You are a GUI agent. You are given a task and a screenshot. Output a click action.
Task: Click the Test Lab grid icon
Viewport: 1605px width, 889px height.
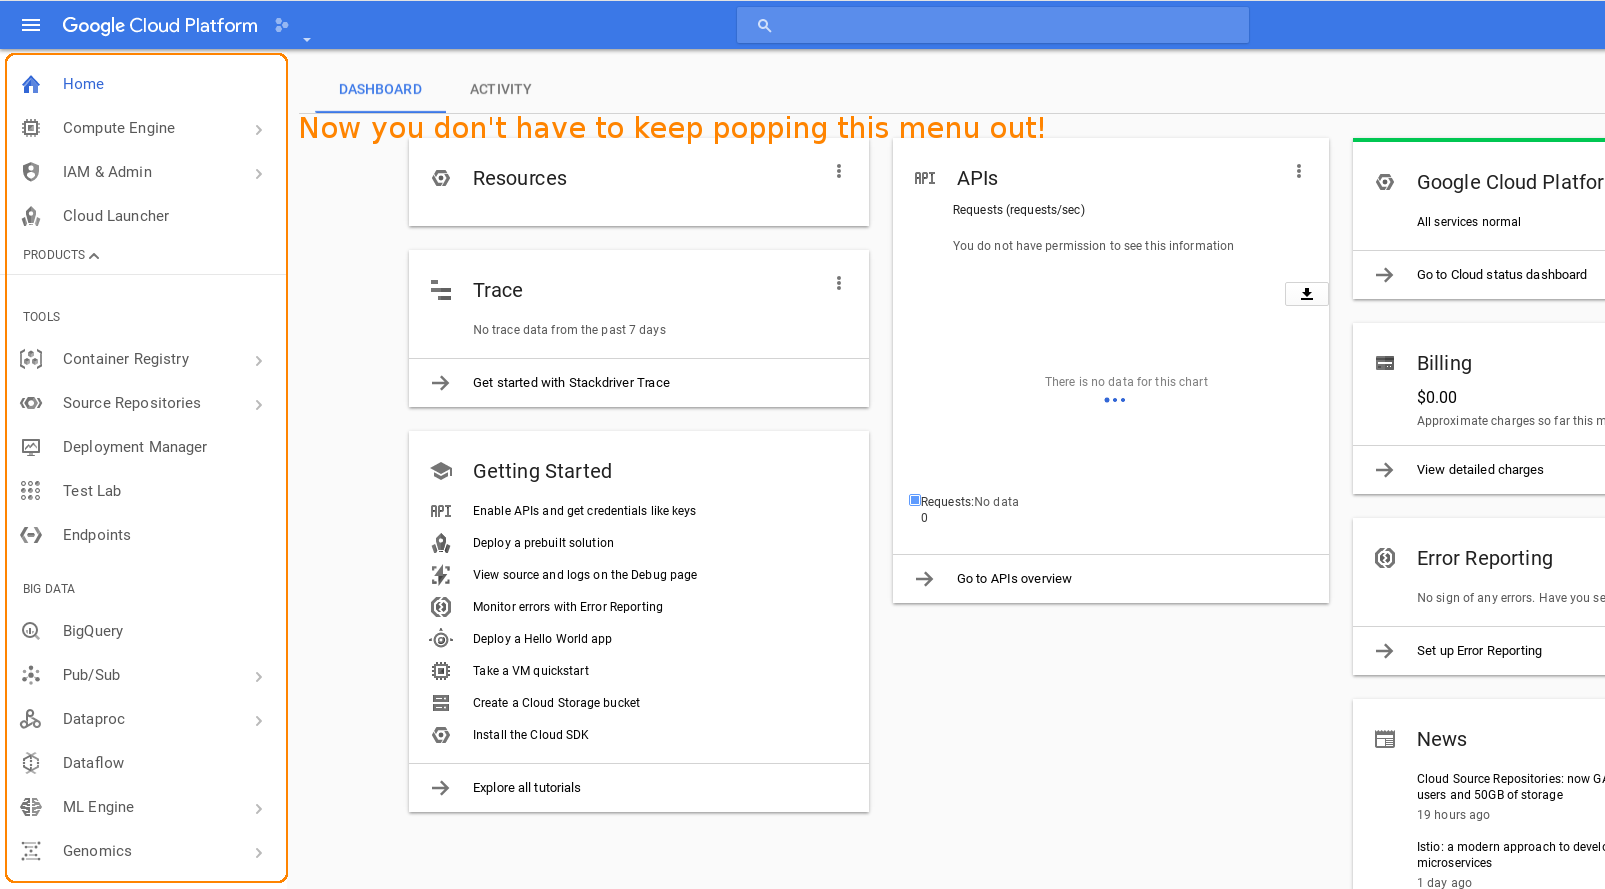[31, 491]
